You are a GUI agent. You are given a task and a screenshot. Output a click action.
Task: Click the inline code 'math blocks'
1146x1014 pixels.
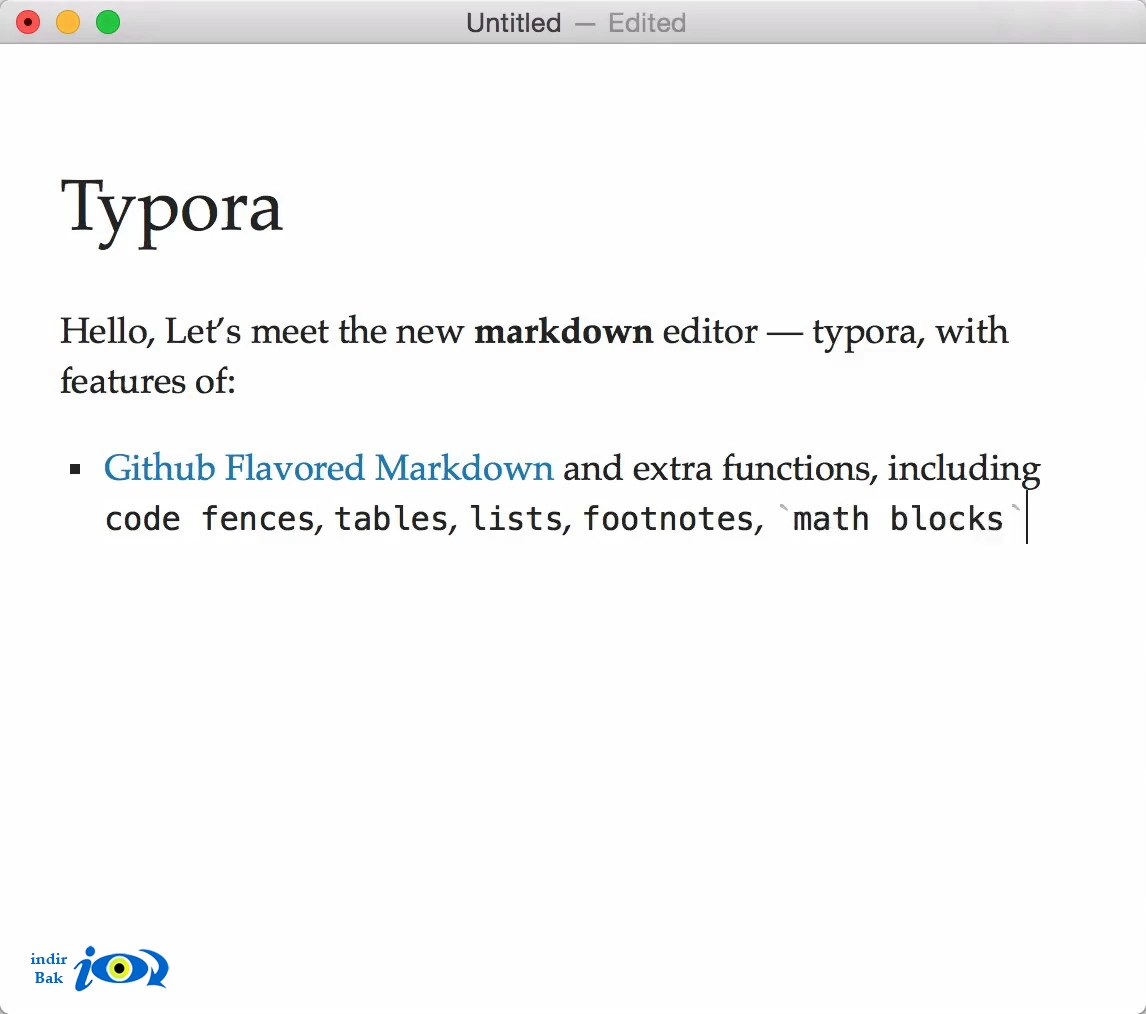(898, 519)
